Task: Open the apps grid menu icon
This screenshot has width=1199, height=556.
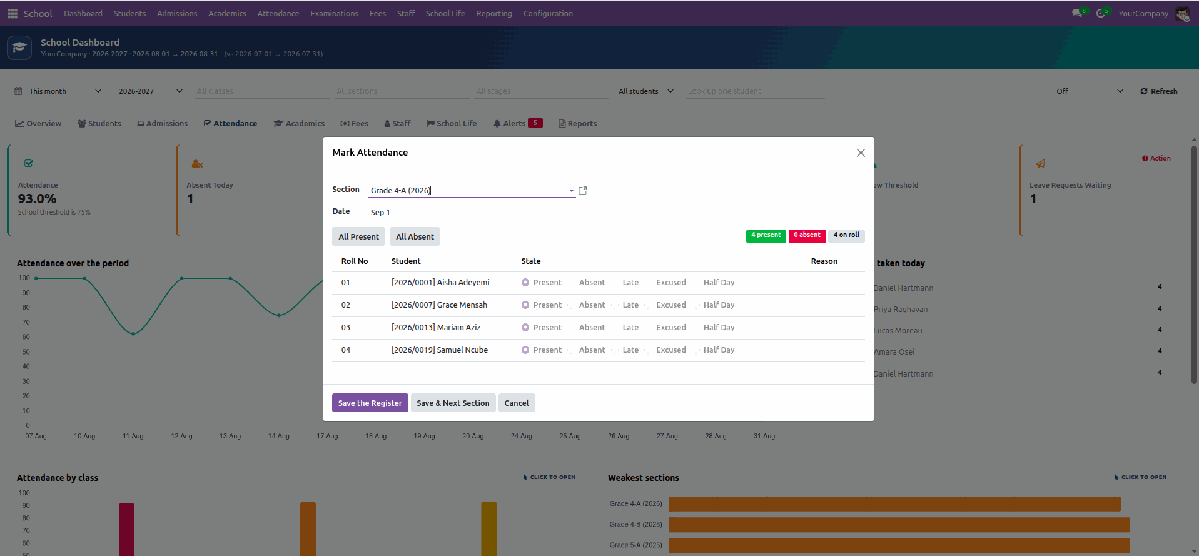Action: [13, 14]
